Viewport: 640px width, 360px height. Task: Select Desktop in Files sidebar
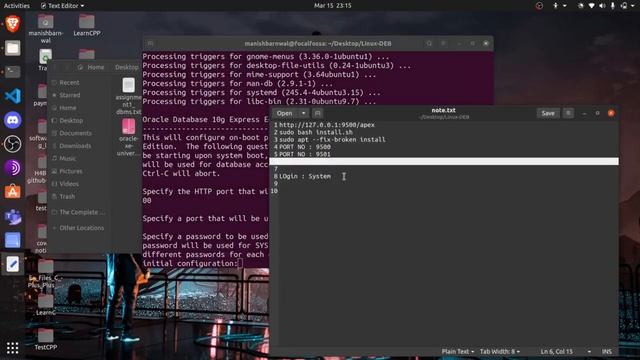coord(71,120)
